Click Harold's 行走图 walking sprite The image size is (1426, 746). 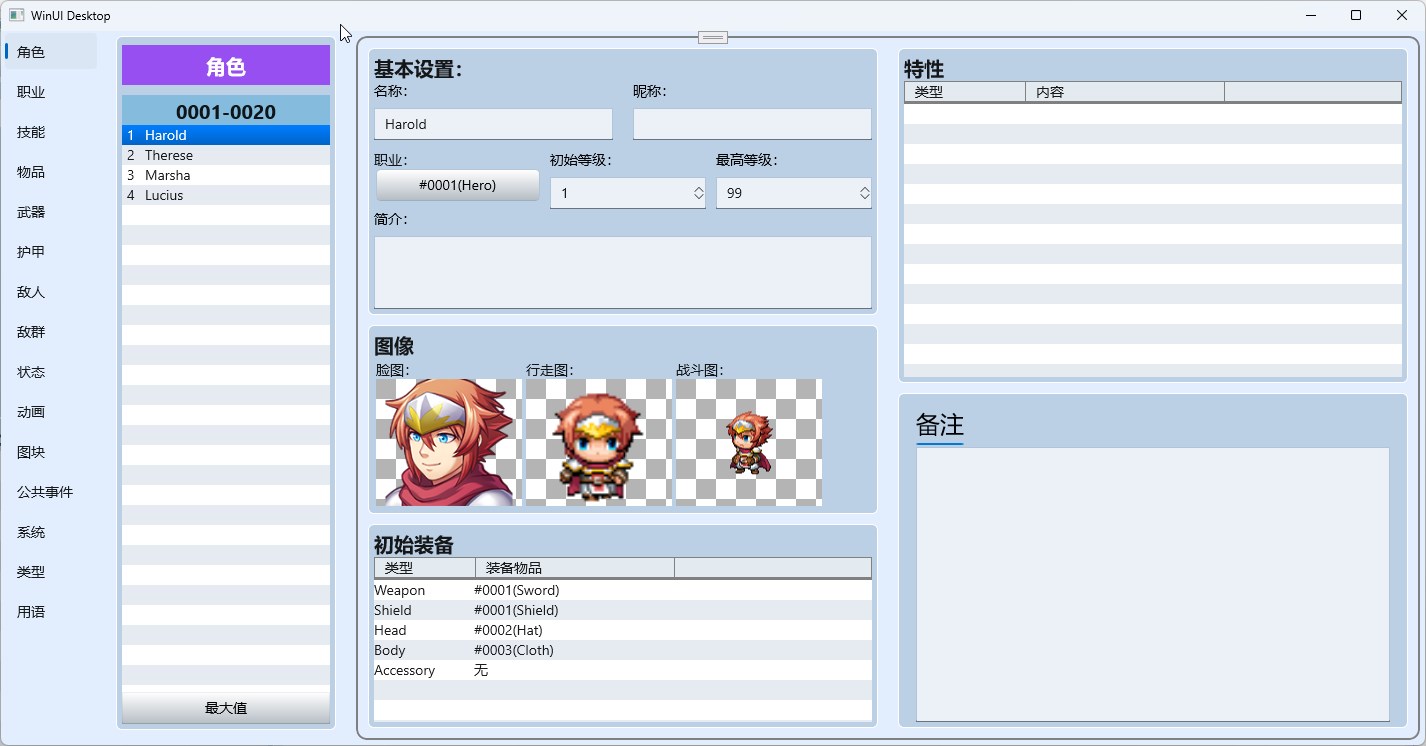pos(598,442)
